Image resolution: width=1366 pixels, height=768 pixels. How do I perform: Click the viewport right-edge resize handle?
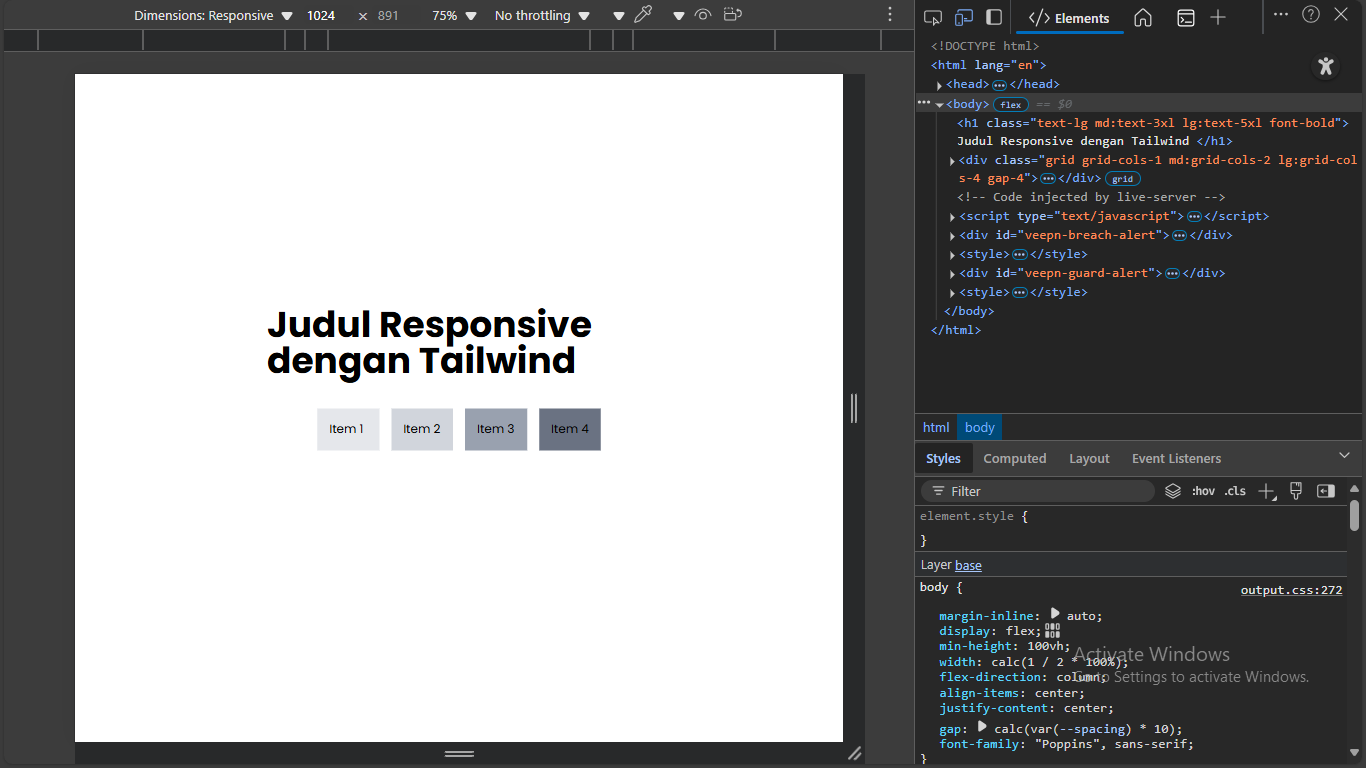[x=853, y=408]
